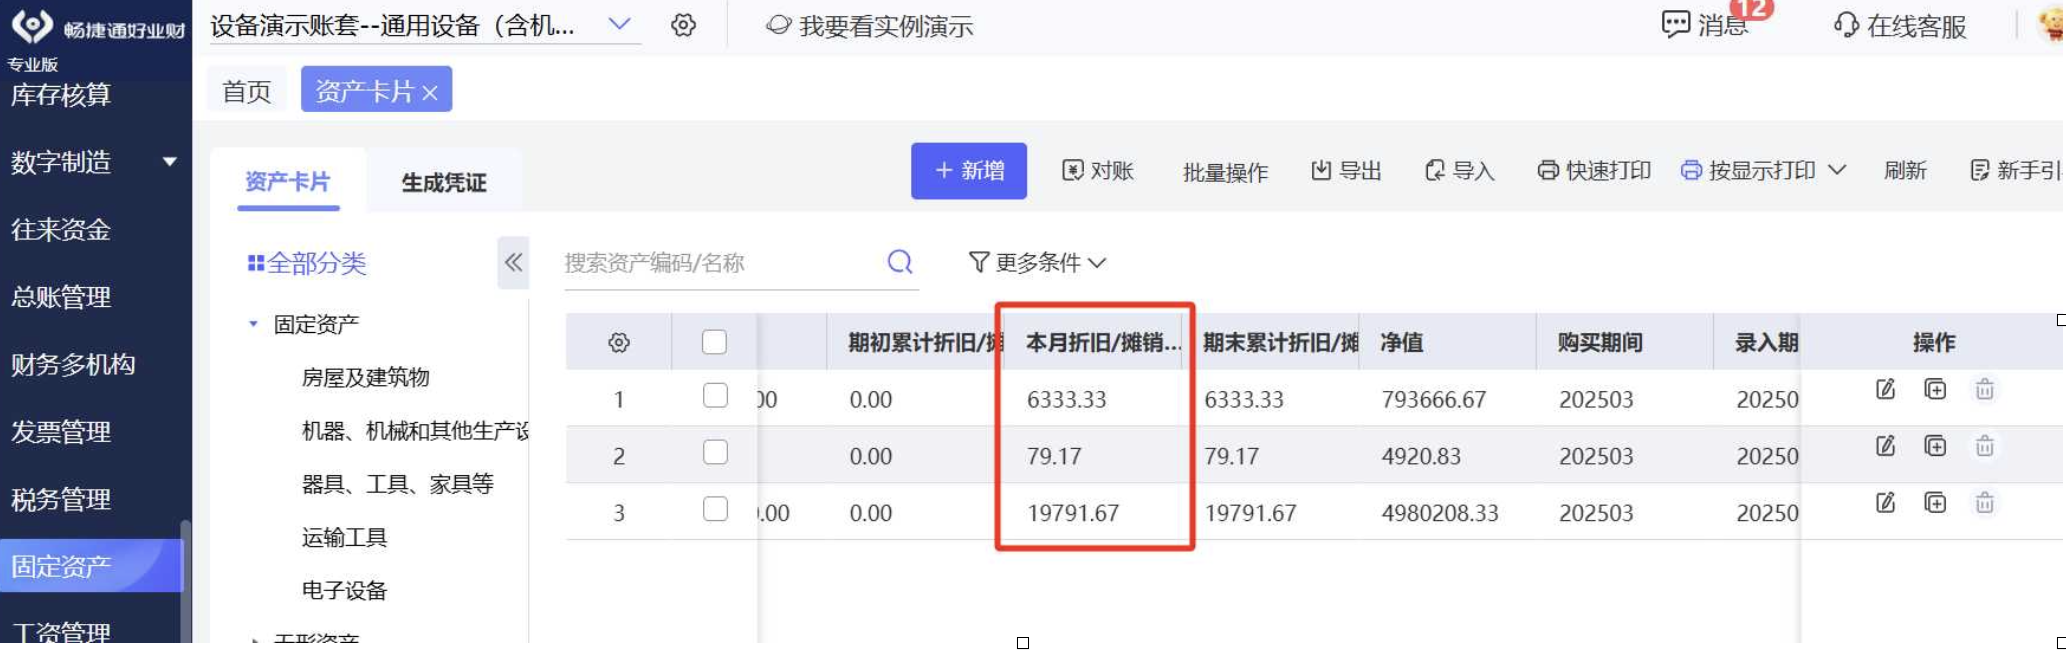Click the 新增 button
Image resolution: width=2066 pixels, height=652 pixels.
[x=968, y=171]
